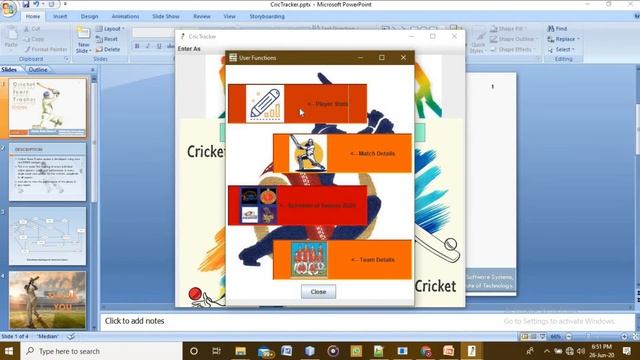Select slide 1 Cricket Team Tracker thumbnail
Image resolution: width=640 pixels, height=360 pixels.
tap(47, 108)
